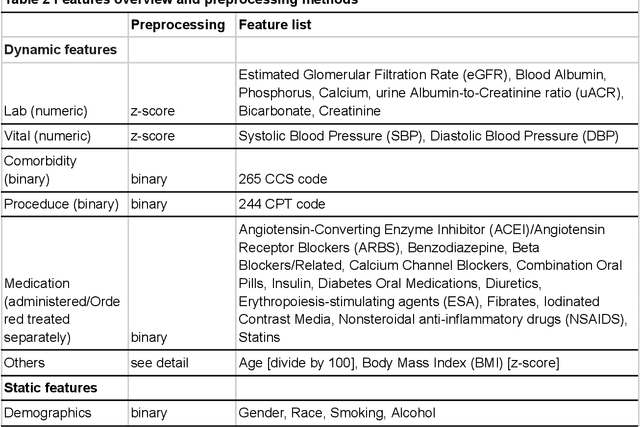Click the "Comorbidity (binary)" row label

pos(40,169)
